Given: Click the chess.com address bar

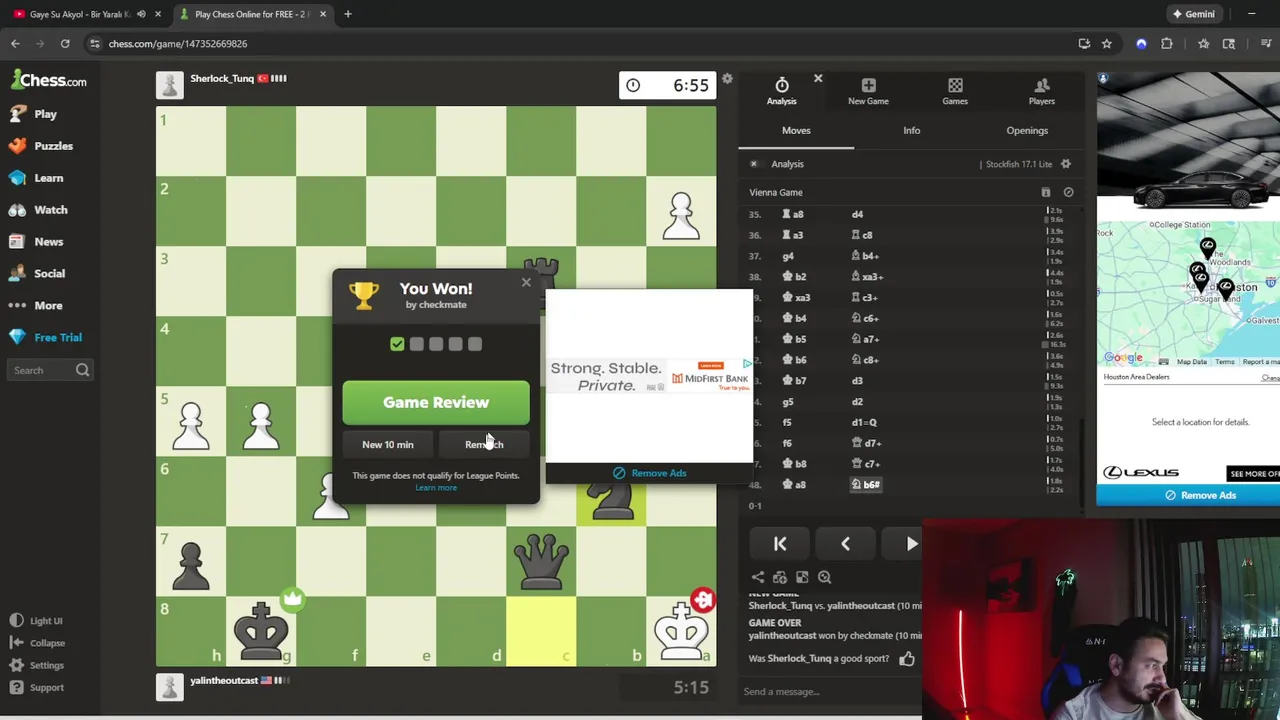Looking at the screenshot, I should click(580, 43).
